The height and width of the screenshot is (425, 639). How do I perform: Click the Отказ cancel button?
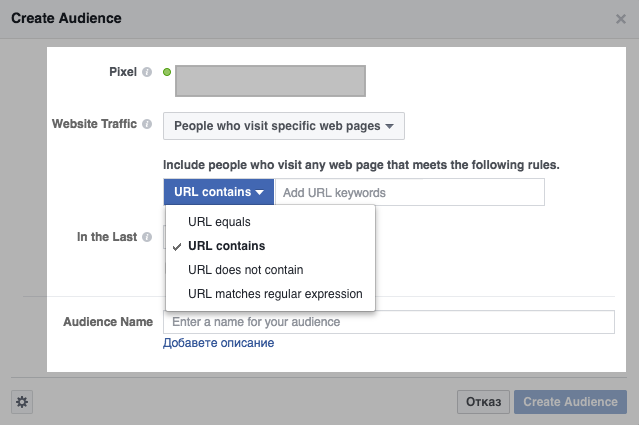pos(483,402)
